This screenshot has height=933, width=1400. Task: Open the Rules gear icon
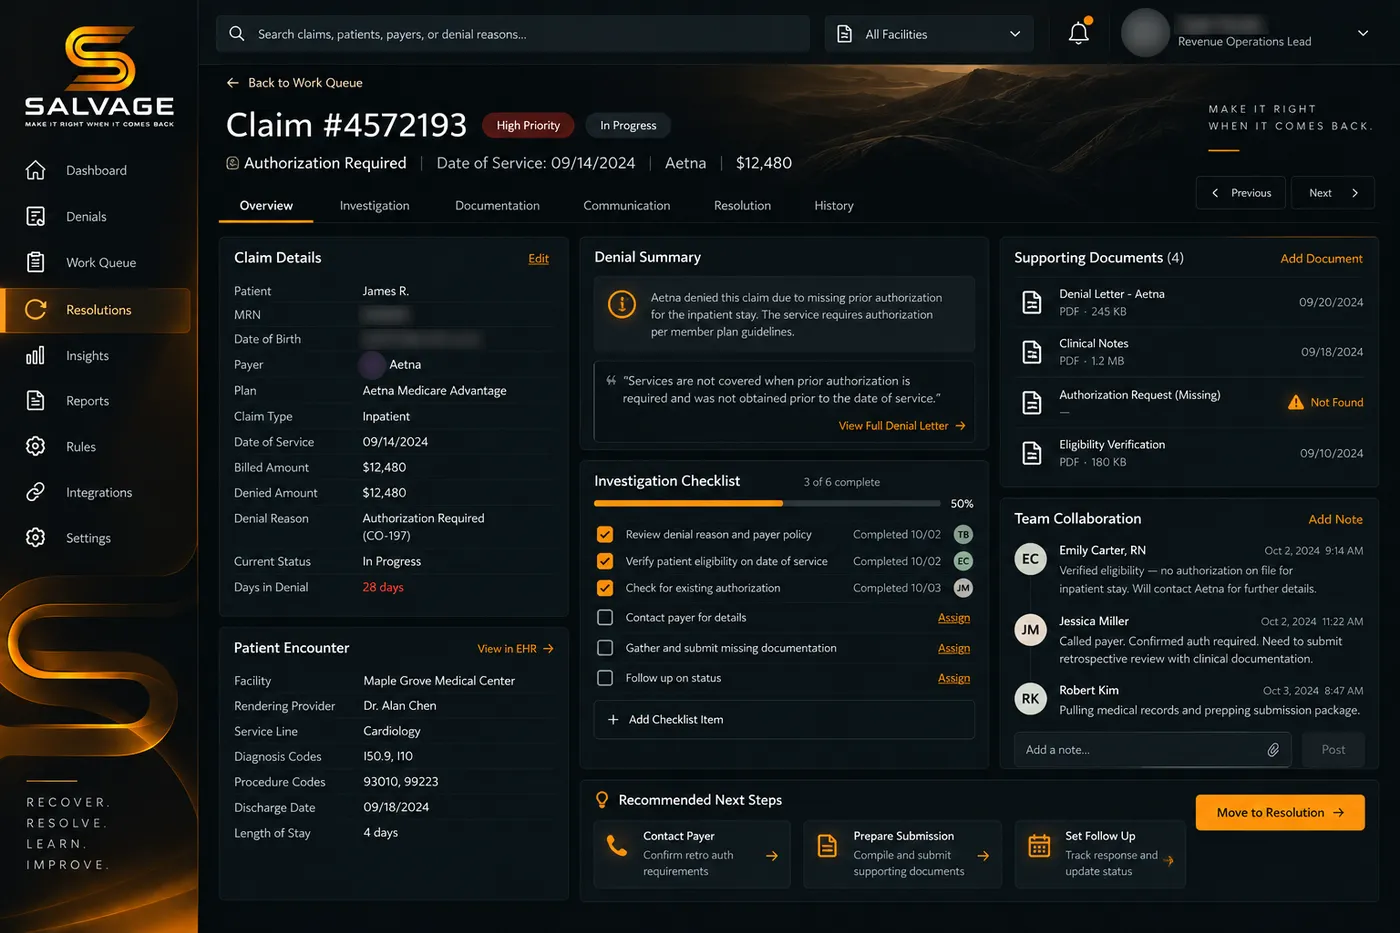pyautogui.click(x=36, y=446)
